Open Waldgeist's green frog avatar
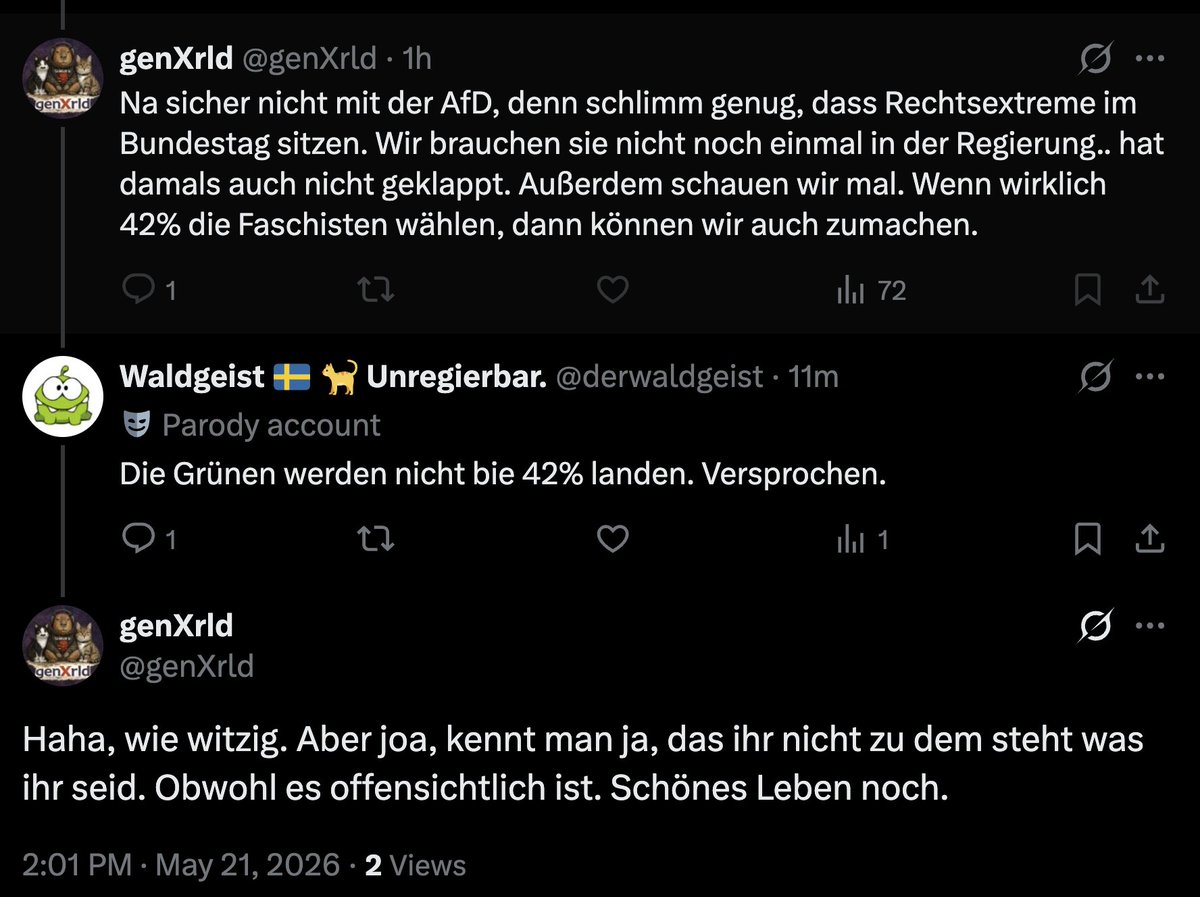Viewport: 1200px width, 897px height. pos(62,392)
